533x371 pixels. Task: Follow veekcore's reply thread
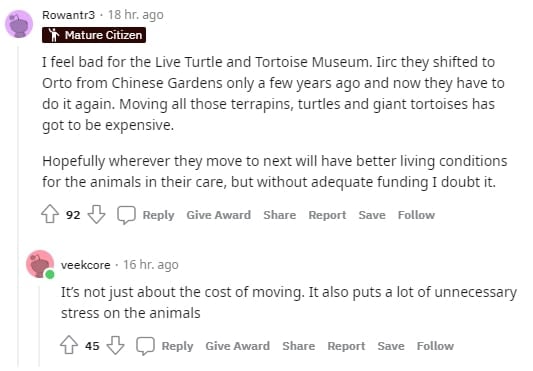click(x=435, y=346)
